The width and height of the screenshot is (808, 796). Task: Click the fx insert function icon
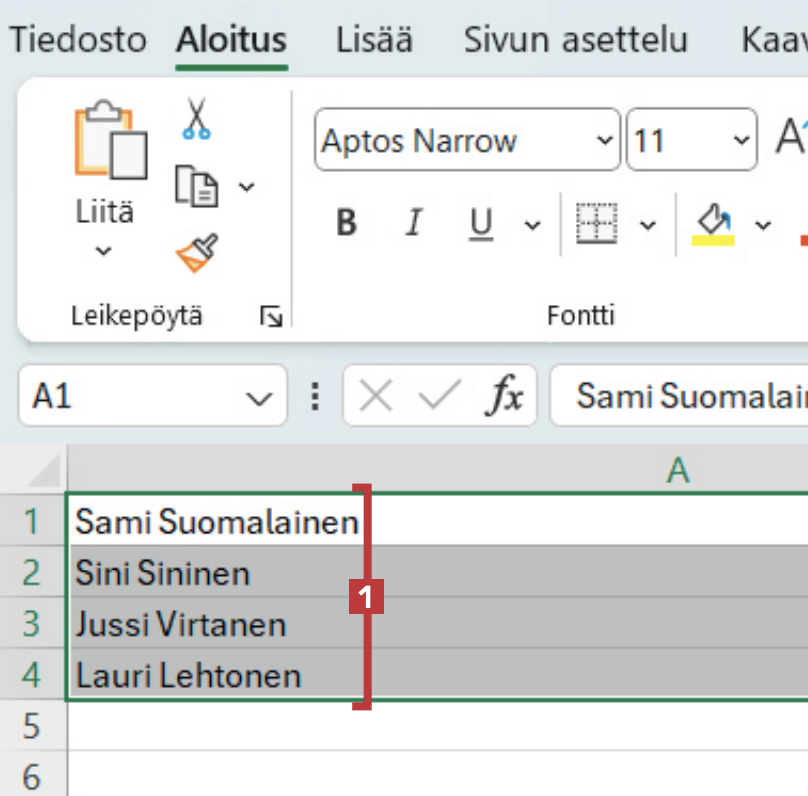coord(504,397)
